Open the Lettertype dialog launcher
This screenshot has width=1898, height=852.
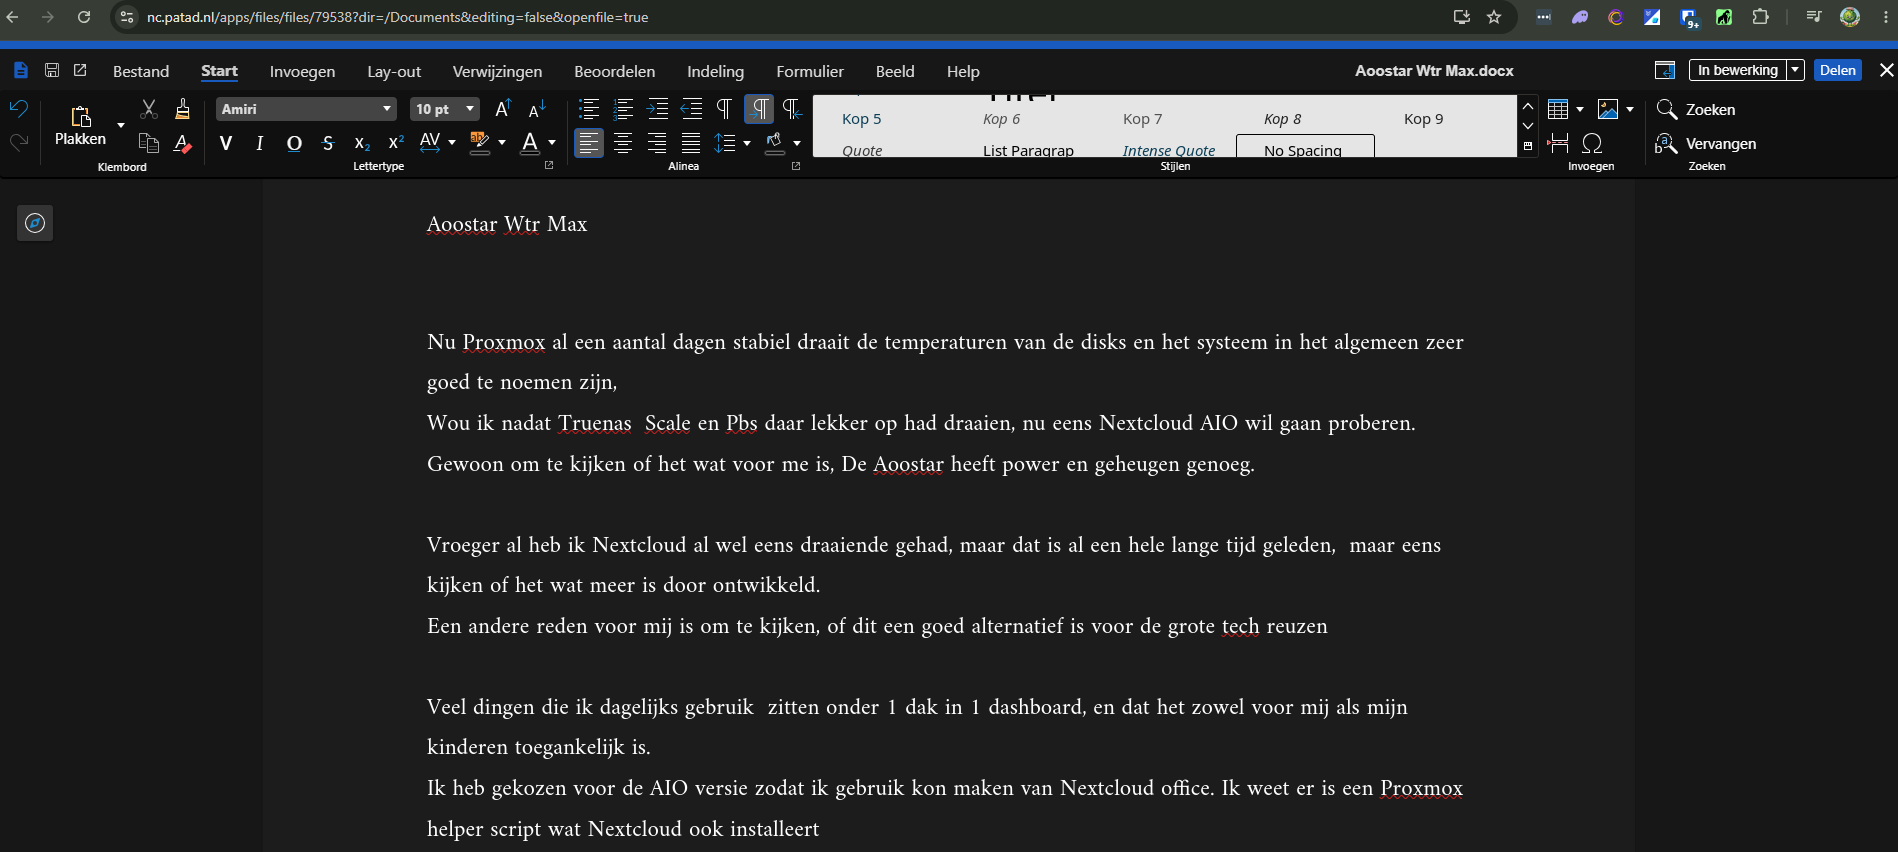point(548,166)
